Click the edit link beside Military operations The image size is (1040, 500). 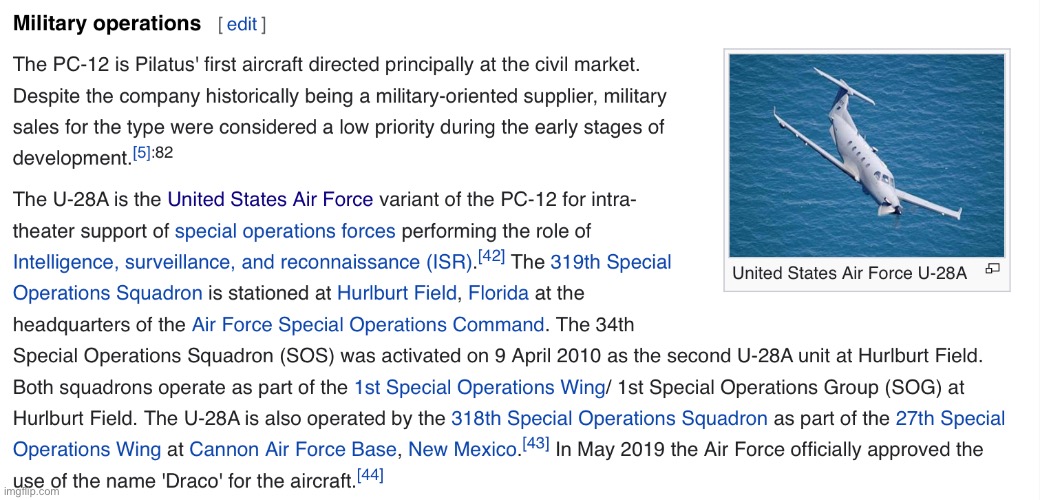(242, 24)
